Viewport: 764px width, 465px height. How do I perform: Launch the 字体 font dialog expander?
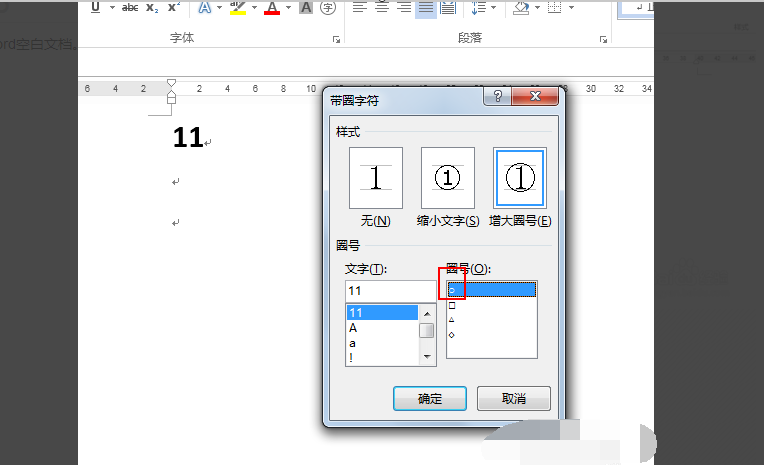(x=336, y=39)
